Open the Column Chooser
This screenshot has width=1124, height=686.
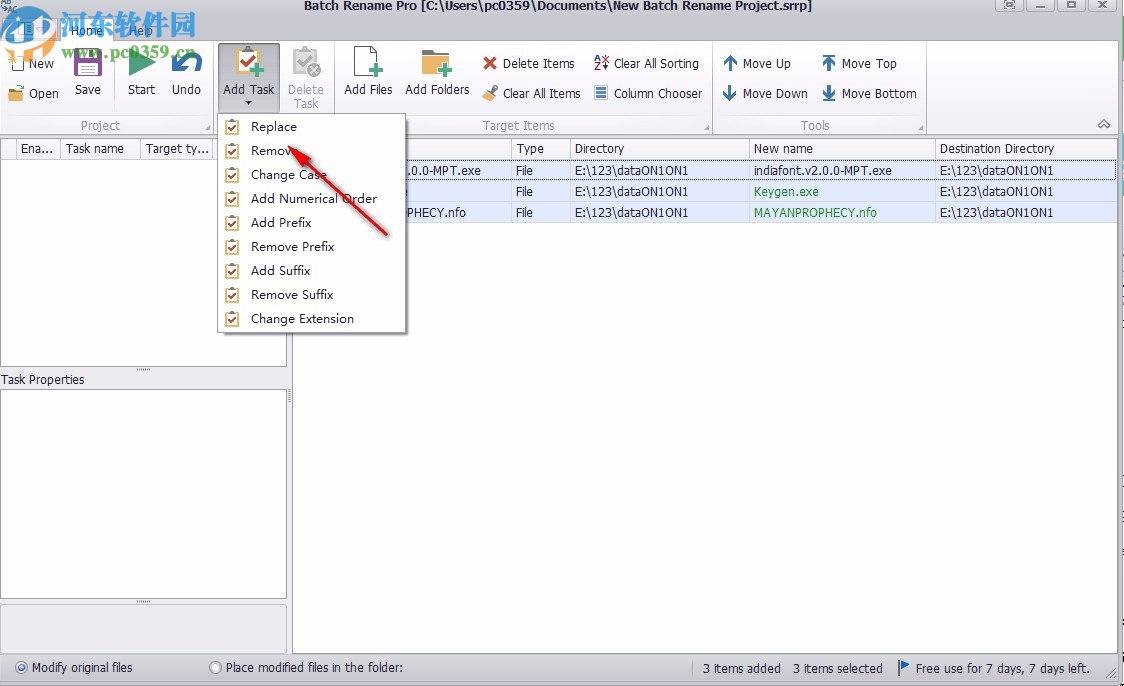(649, 93)
